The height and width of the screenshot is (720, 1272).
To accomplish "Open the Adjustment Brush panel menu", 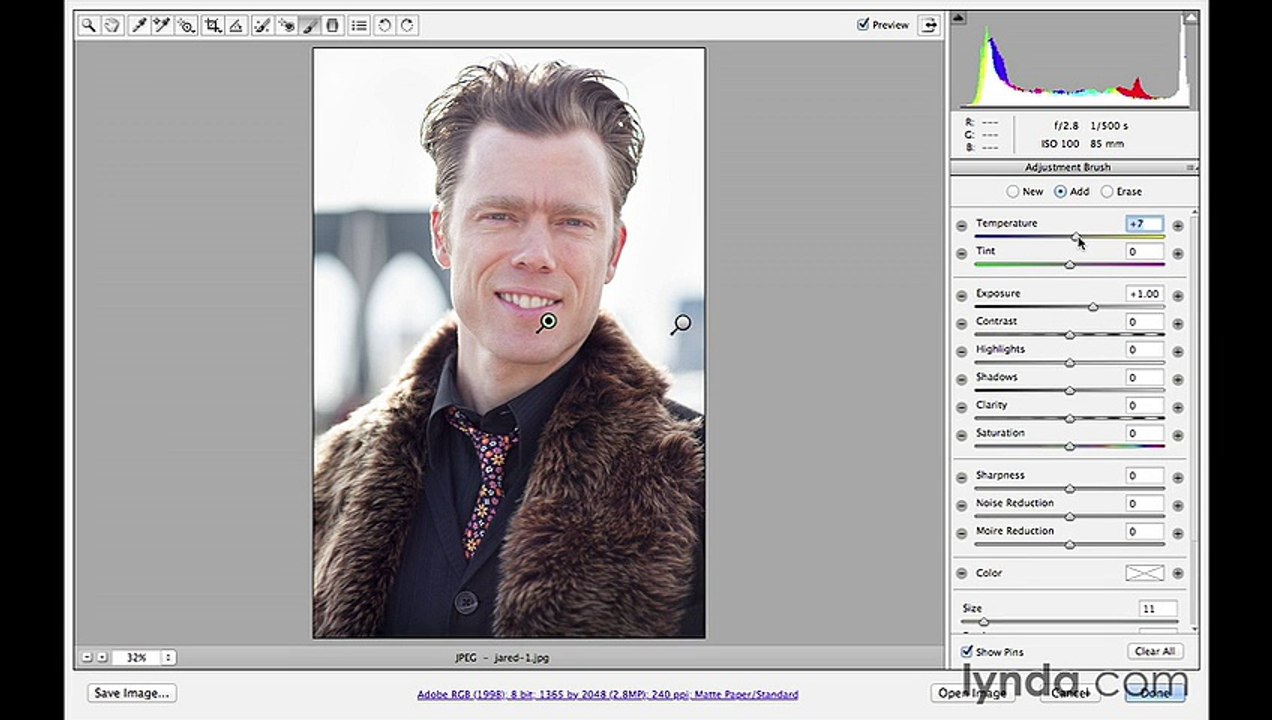I will [1190, 167].
